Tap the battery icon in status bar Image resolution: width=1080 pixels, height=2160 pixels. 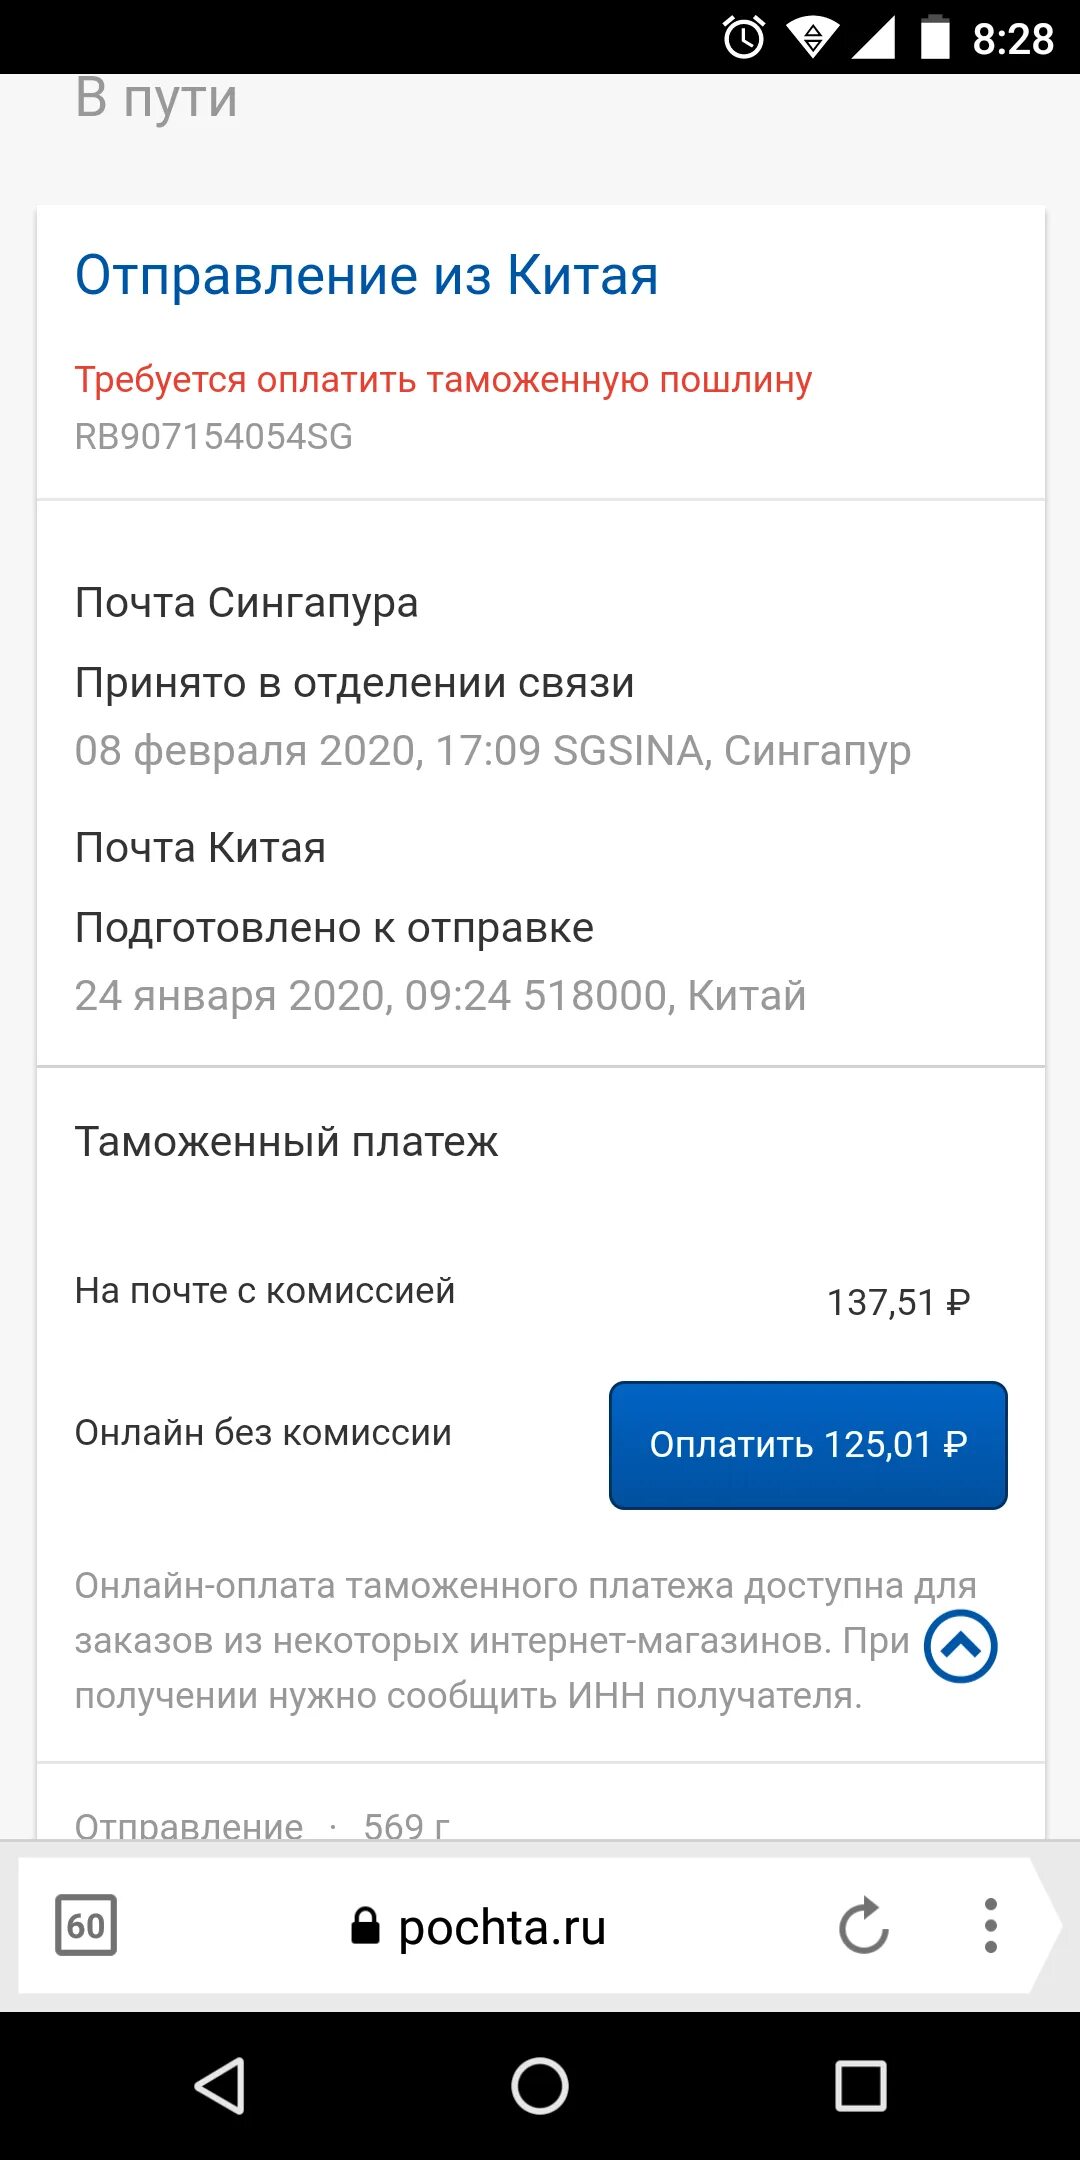[x=935, y=38]
